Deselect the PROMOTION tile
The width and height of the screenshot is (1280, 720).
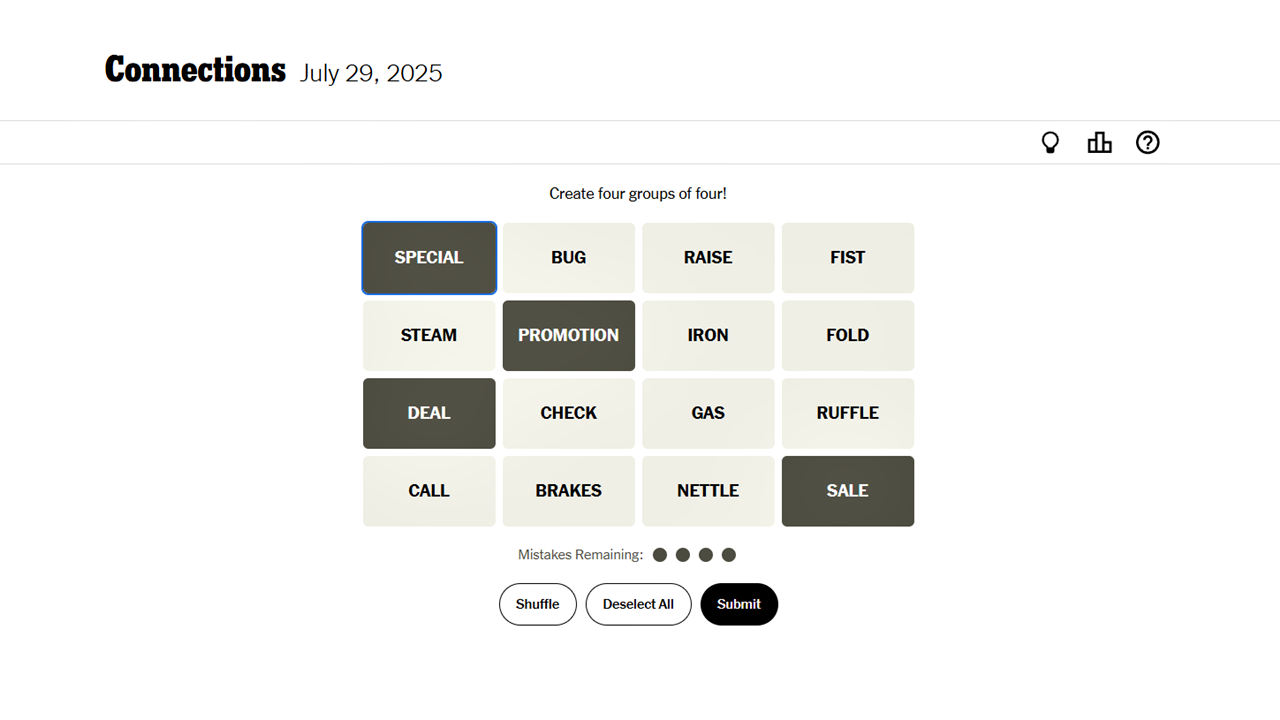point(568,335)
